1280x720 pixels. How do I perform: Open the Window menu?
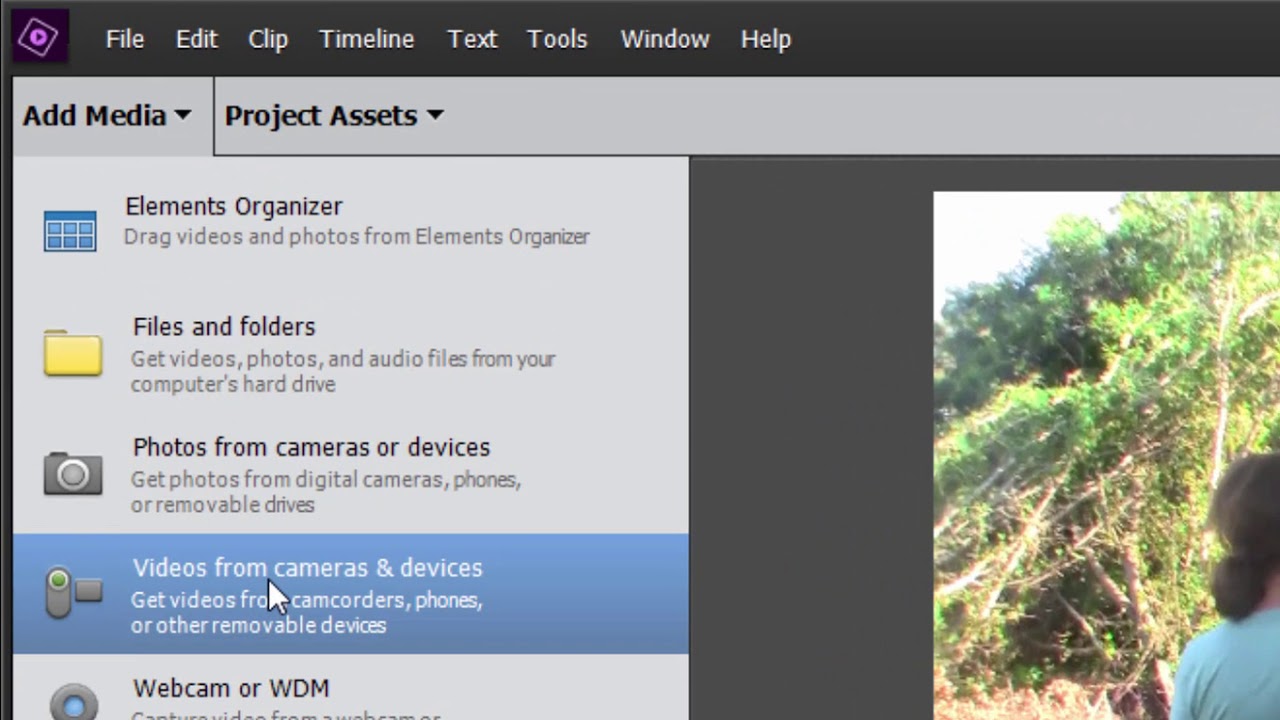click(664, 39)
